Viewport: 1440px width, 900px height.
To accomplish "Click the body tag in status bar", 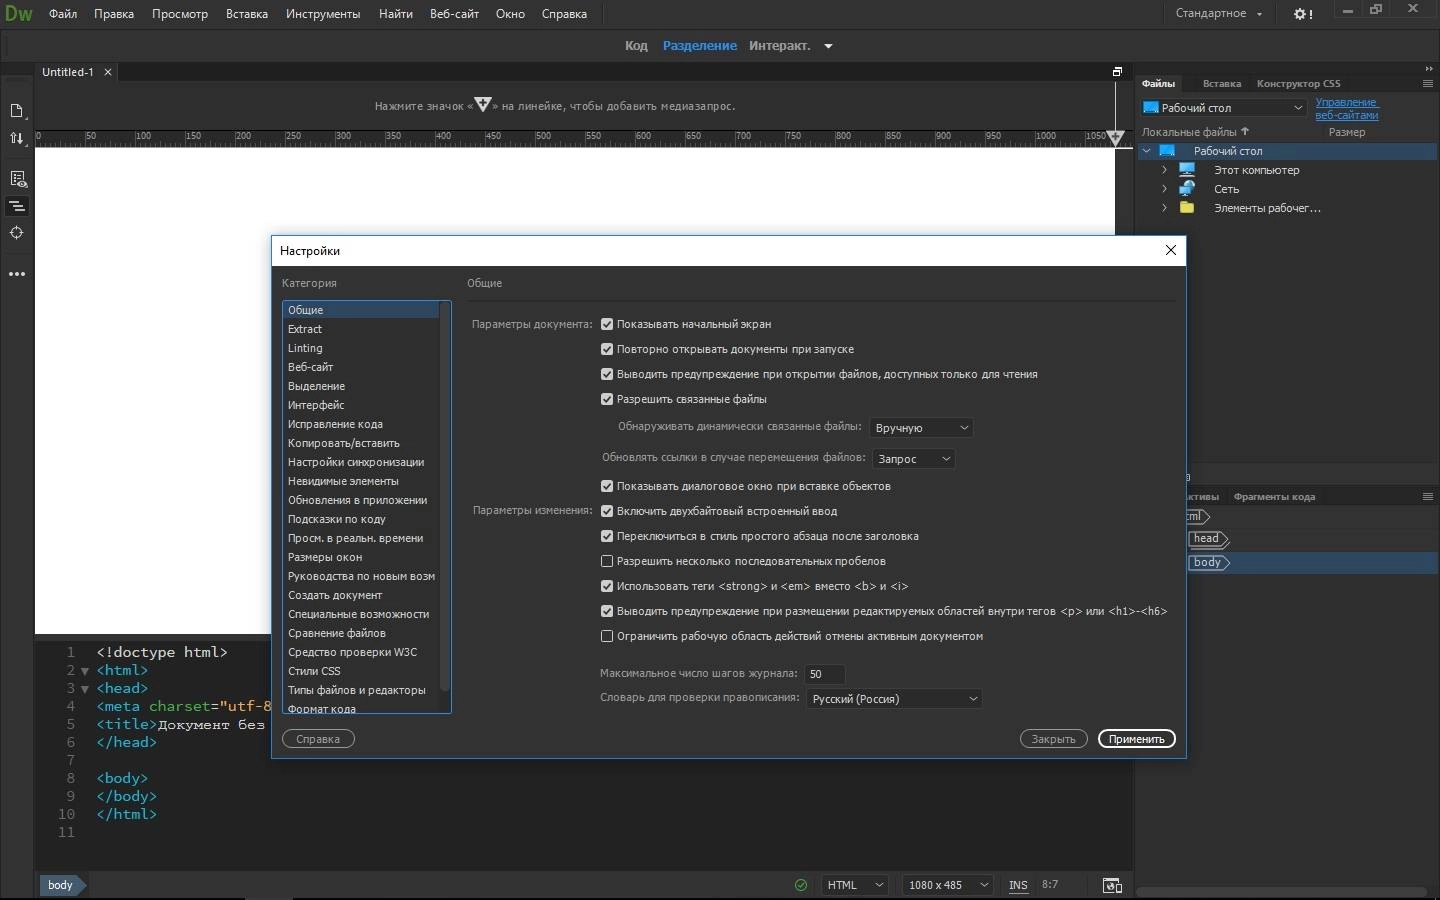I will click(x=61, y=885).
